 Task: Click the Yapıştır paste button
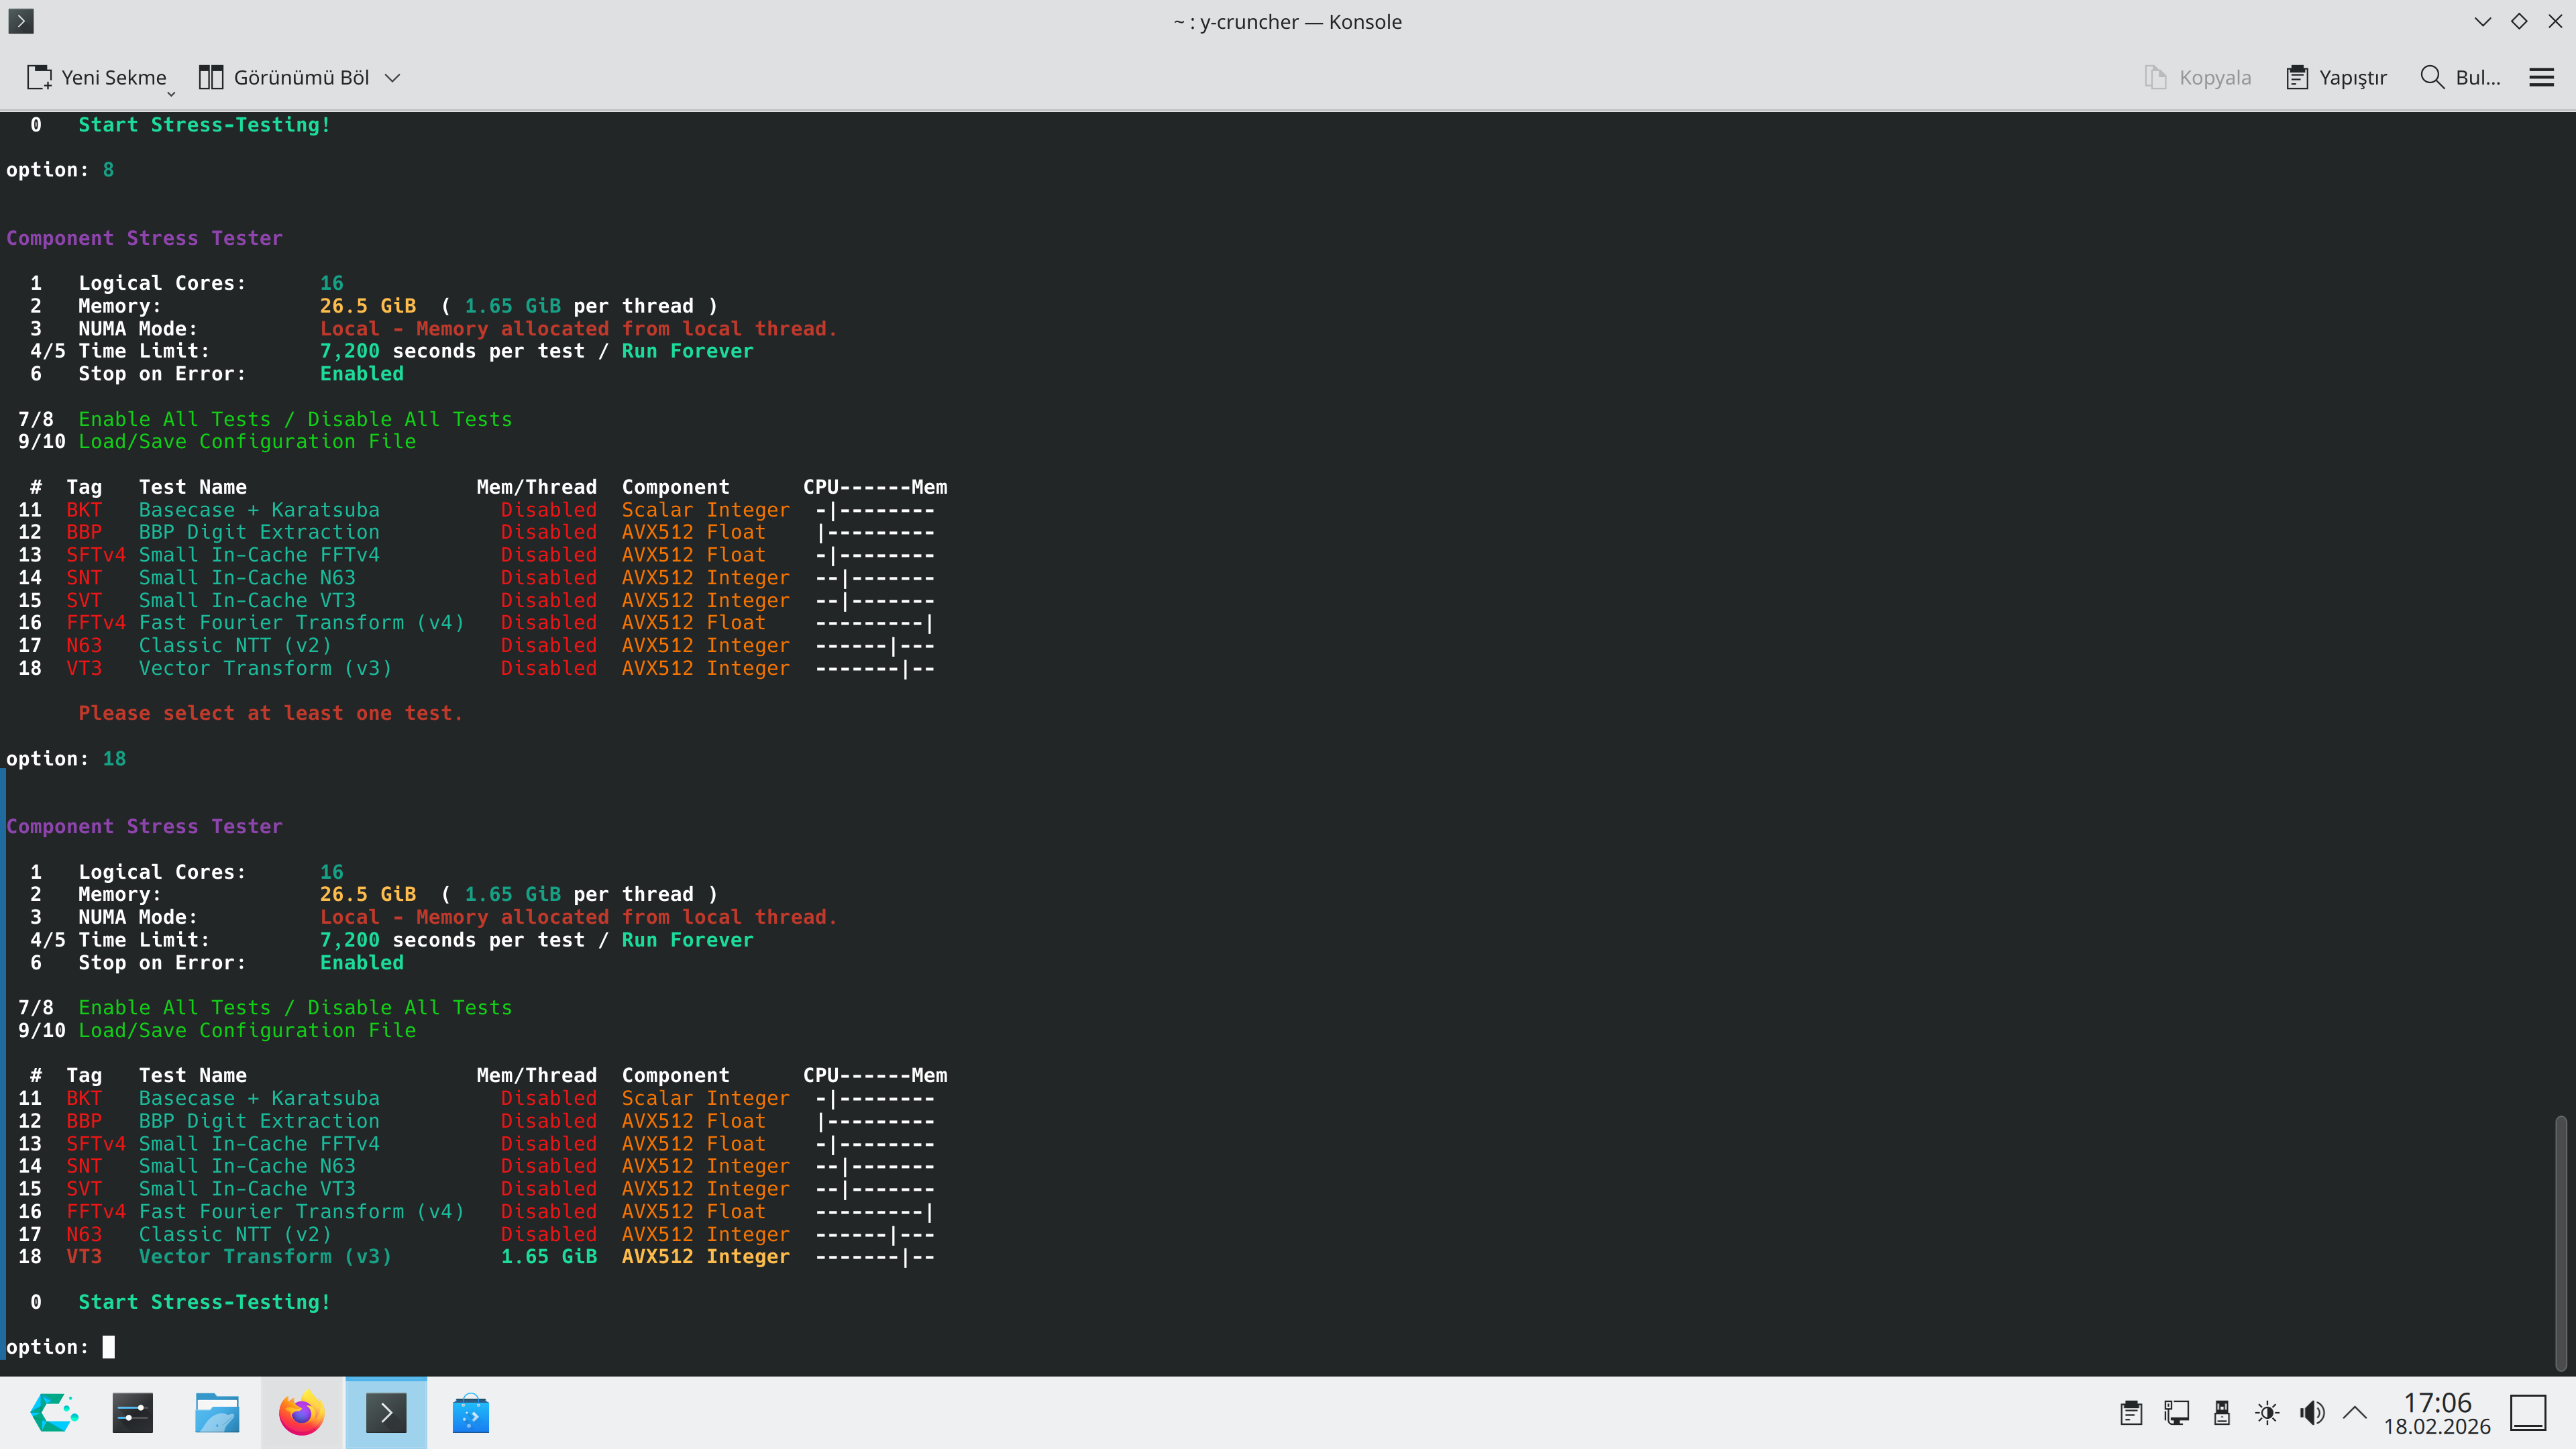point(2336,78)
